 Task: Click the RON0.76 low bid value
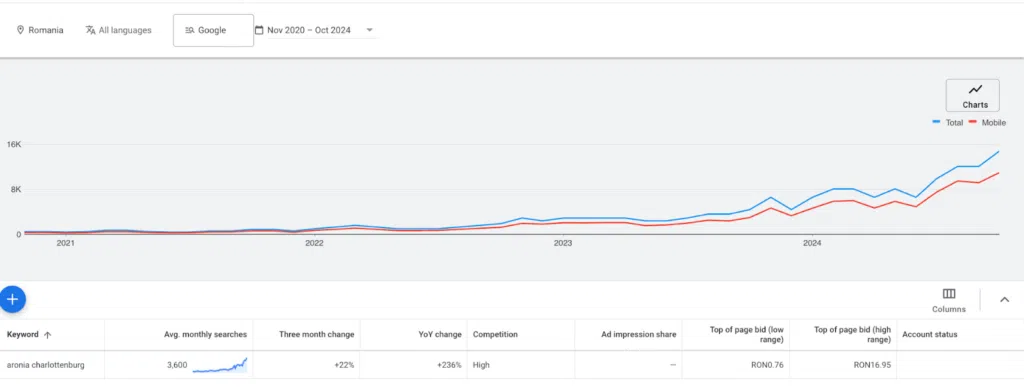tap(767, 365)
